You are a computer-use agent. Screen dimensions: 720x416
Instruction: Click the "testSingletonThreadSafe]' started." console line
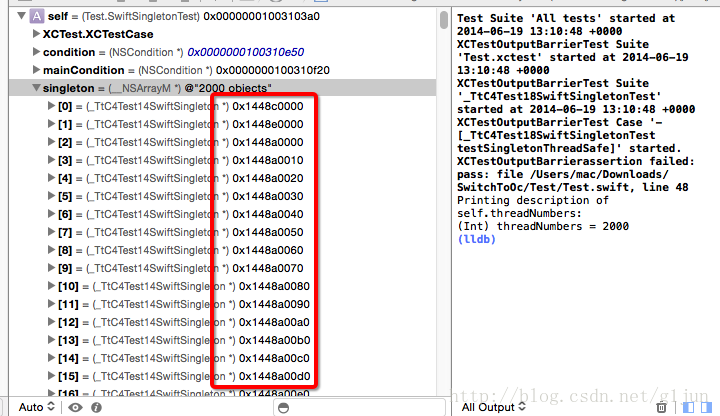[569, 148]
